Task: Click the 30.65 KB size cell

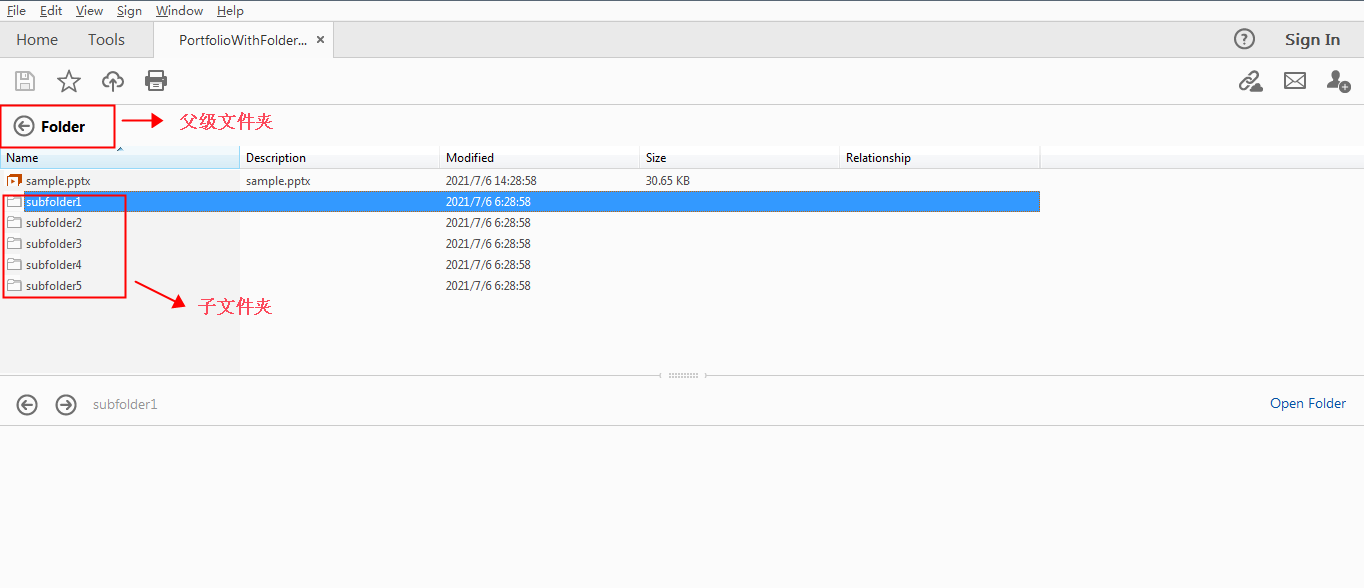Action: pos(668,181)
